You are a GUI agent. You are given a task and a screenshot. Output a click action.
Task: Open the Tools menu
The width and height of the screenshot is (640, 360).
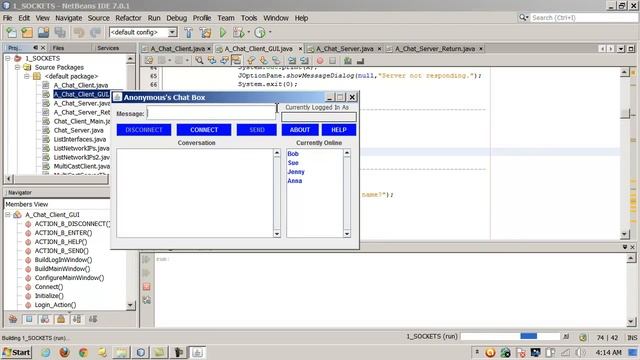point(249,18)
